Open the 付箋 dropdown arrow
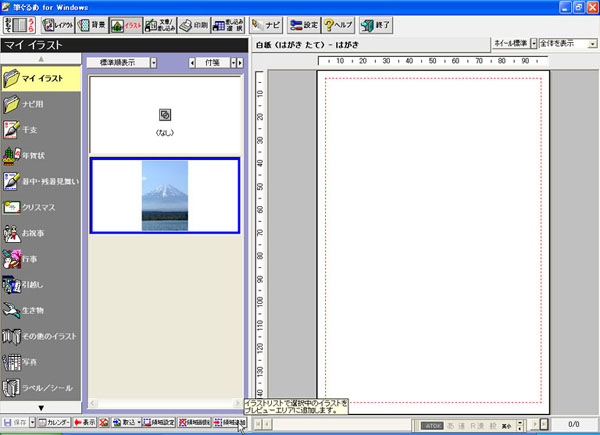This screenshot has height=435, width=600. [238, 63]
